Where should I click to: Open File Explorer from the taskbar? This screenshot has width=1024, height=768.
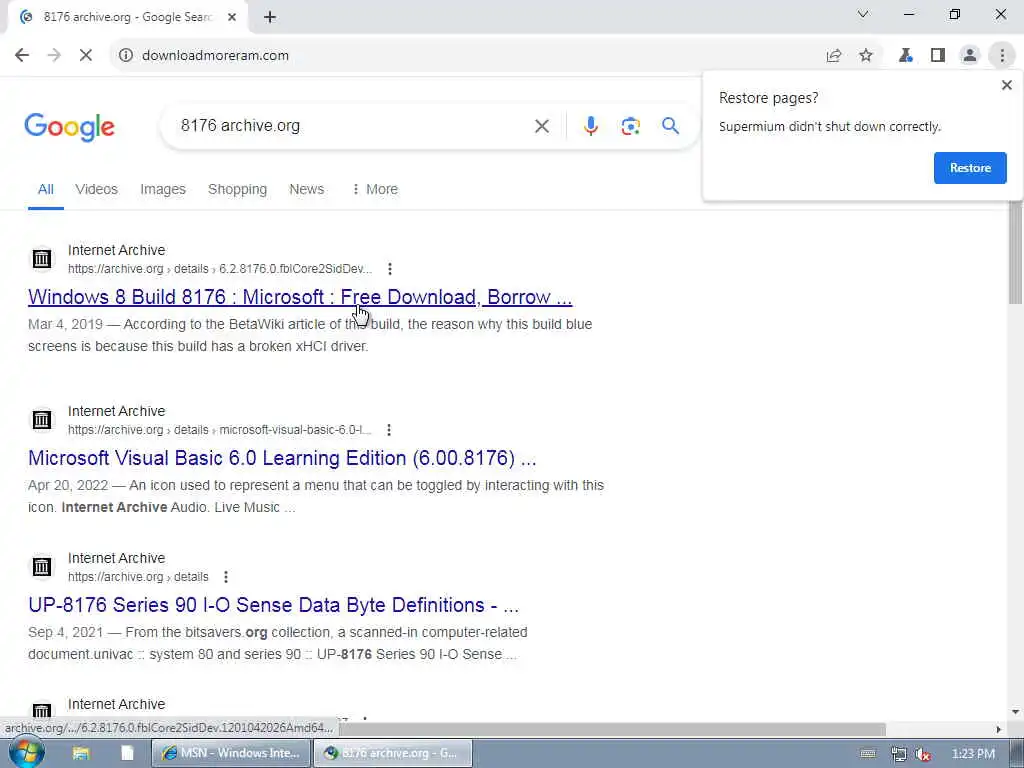pyautogui.click(x=81, y=753)
